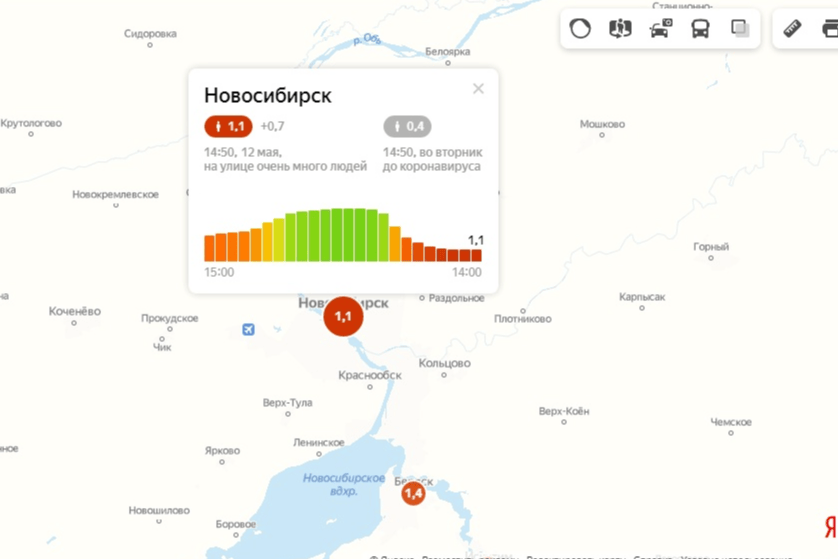The image size is (839, 559).
Task: Click the Боровое map label
Action: click(236, 524)
